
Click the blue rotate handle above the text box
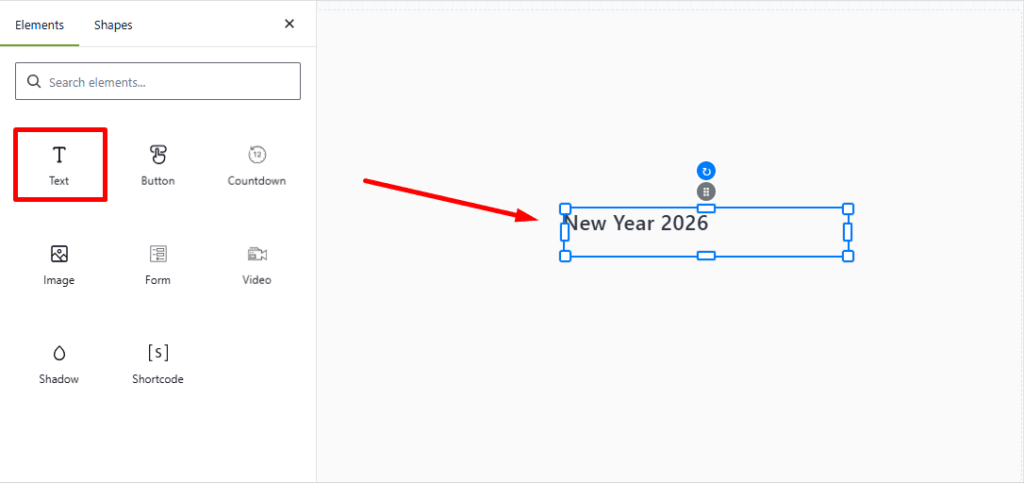(706, 171)
